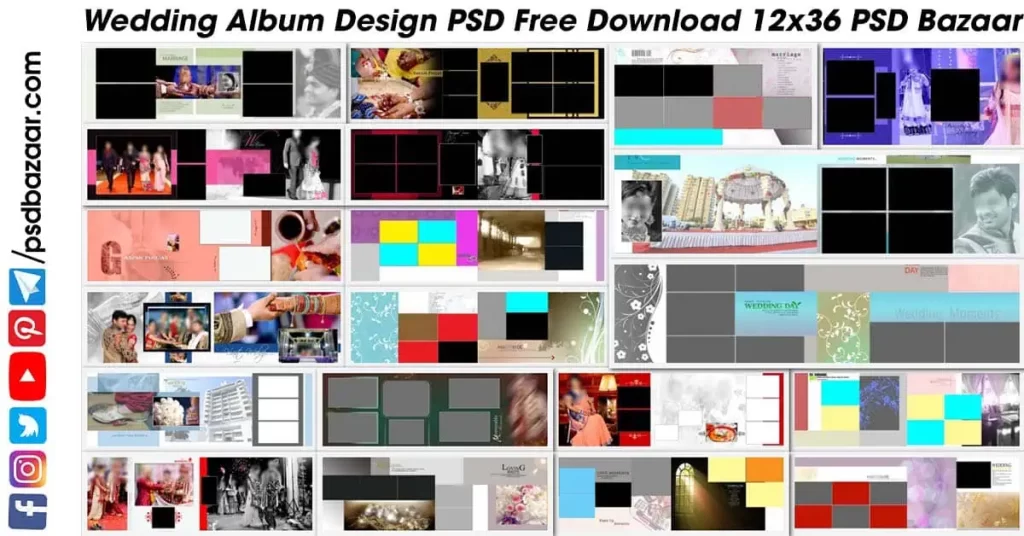Open the template with cyan-yellow squares and blue floral
This screenshot has height=536, width=1024.
[x=907, y=409]
